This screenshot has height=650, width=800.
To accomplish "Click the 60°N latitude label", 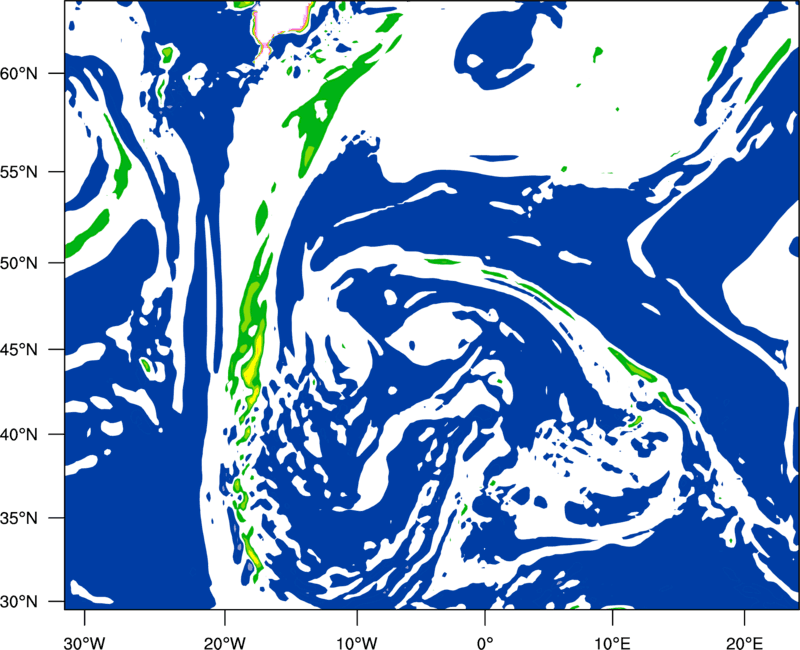I will (x=19, y=74).
